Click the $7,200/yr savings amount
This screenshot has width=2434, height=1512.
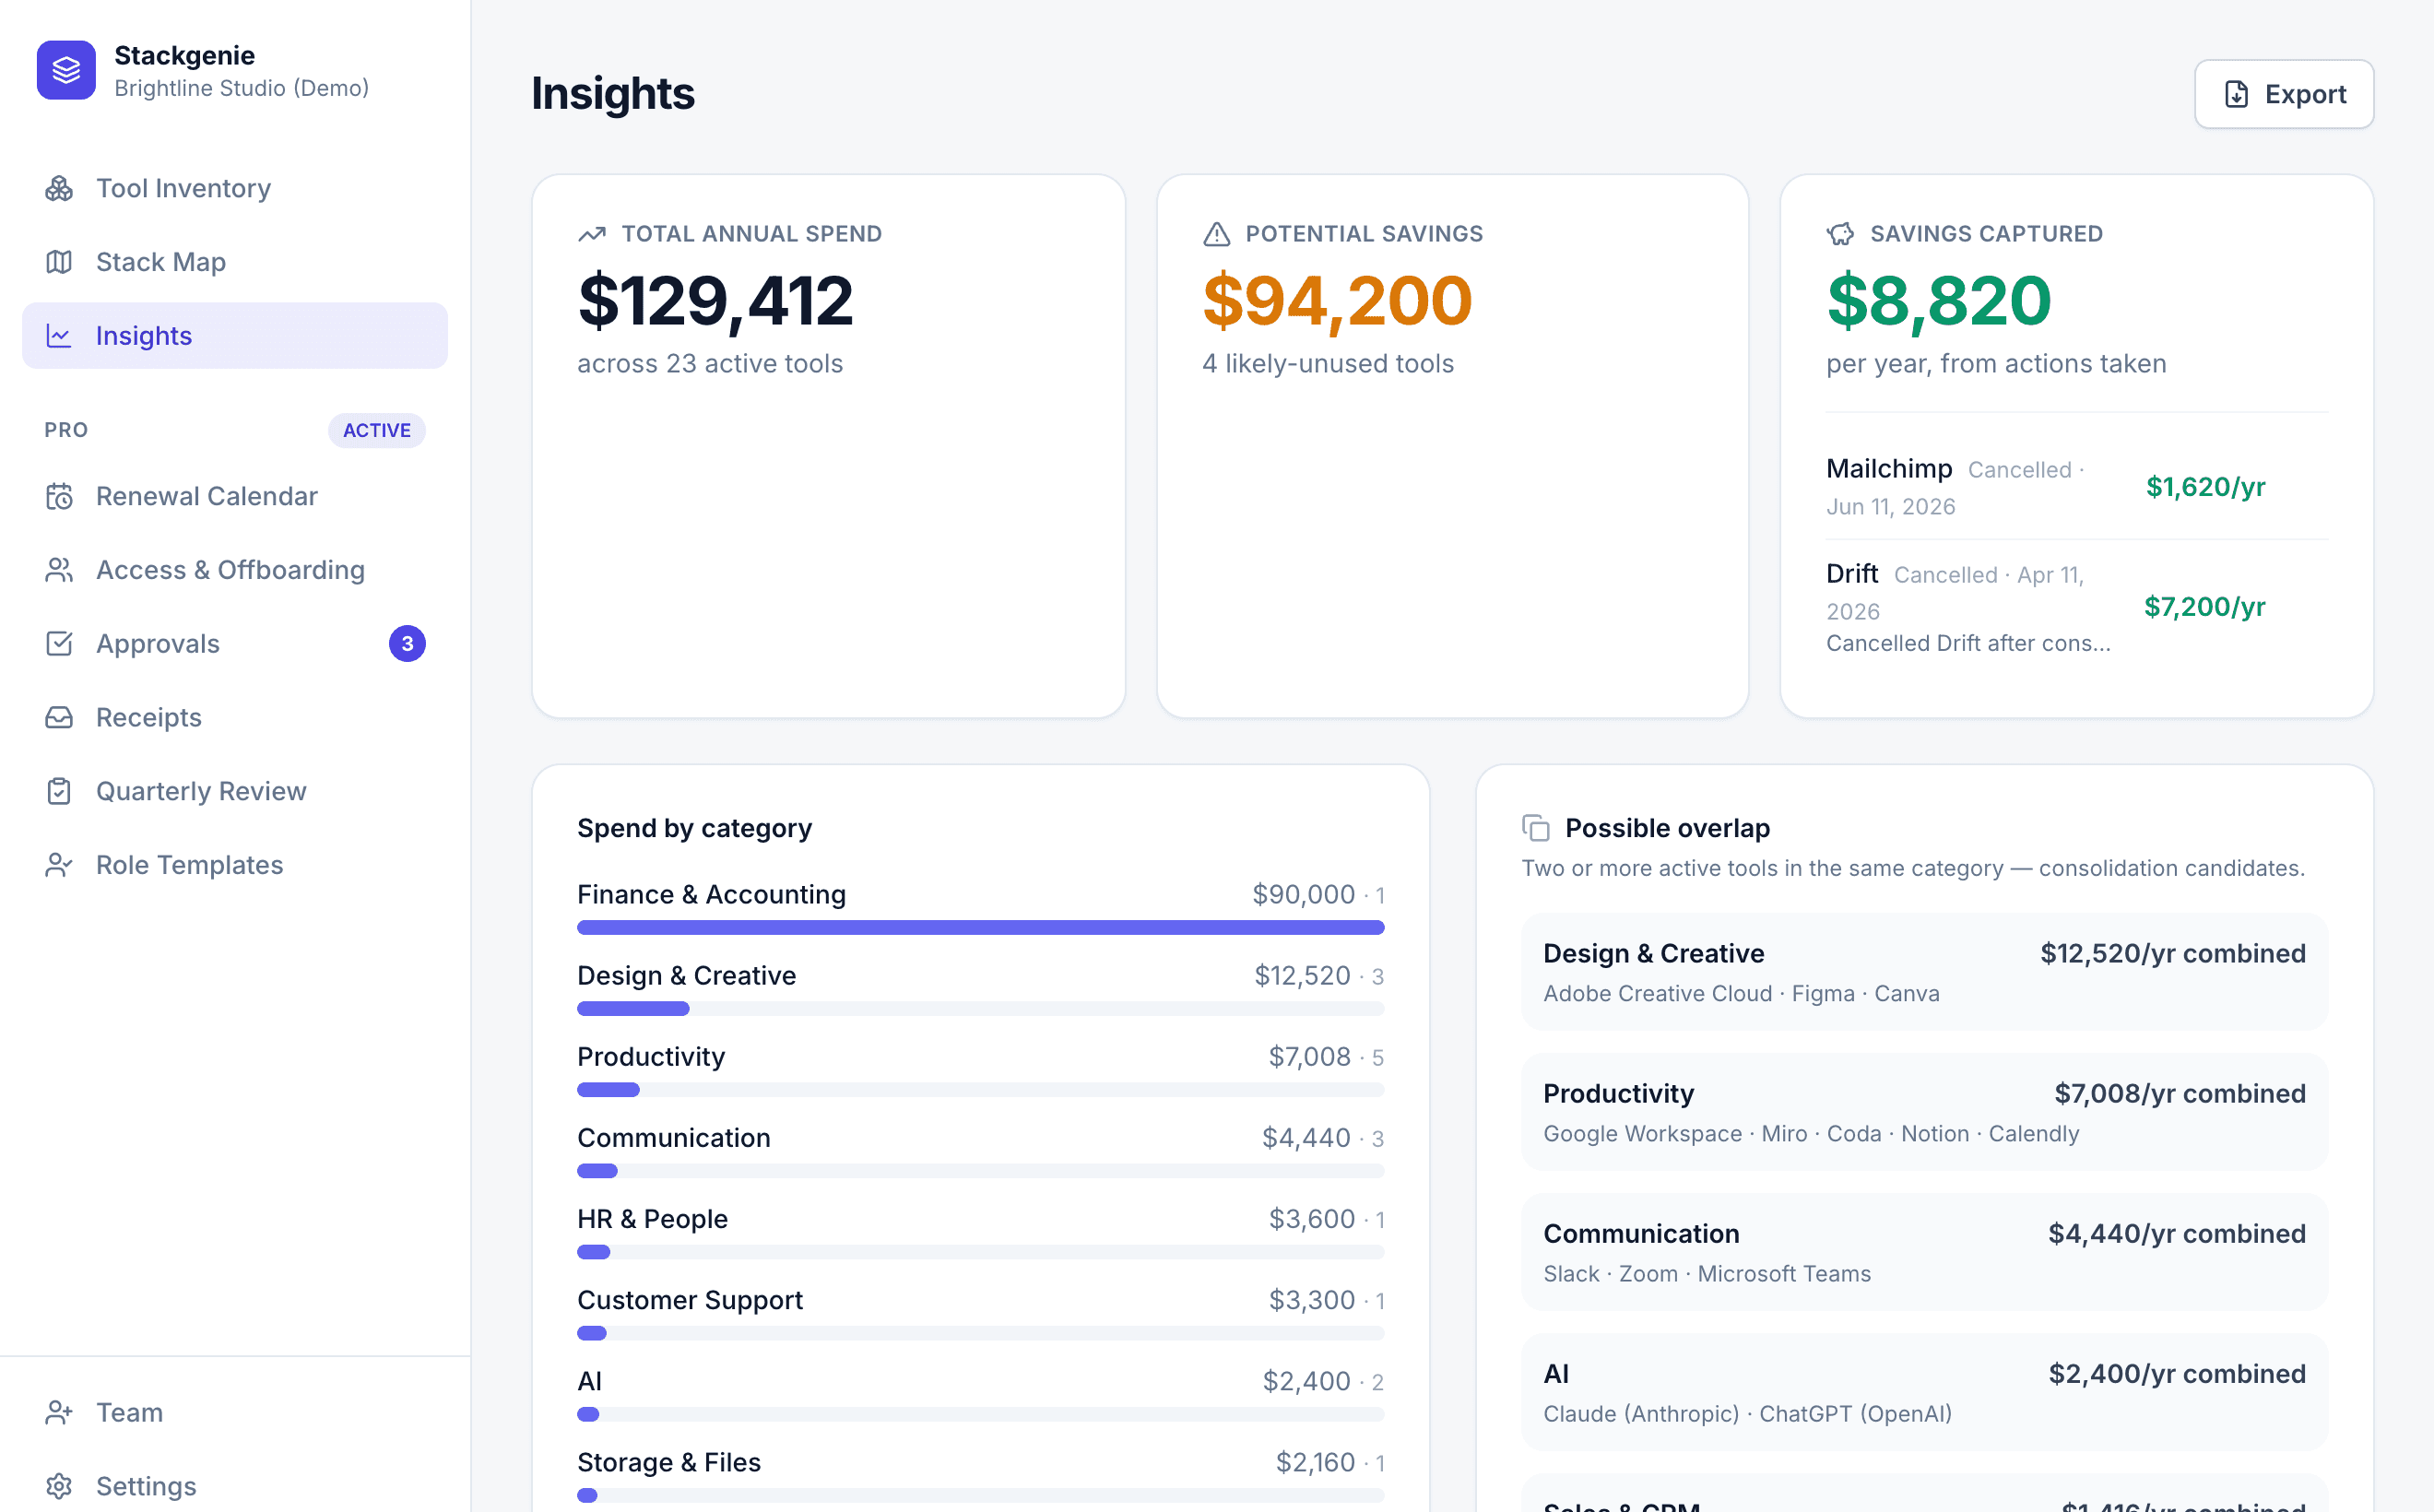[2204, 607]
